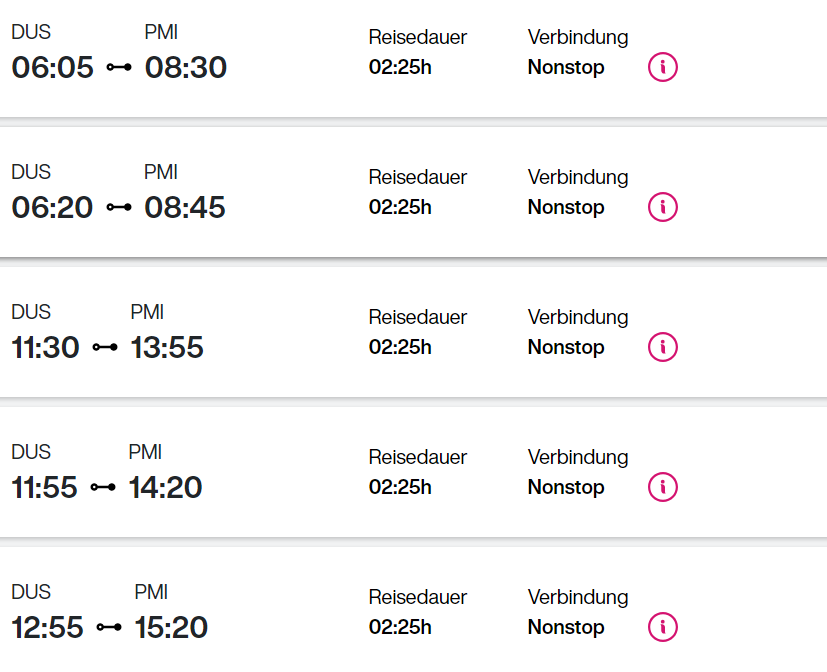Image resolution: width=827 pixels, height=672 pixels.
Task: Click the 15:20 arrival time
Action: click(171, 628)
